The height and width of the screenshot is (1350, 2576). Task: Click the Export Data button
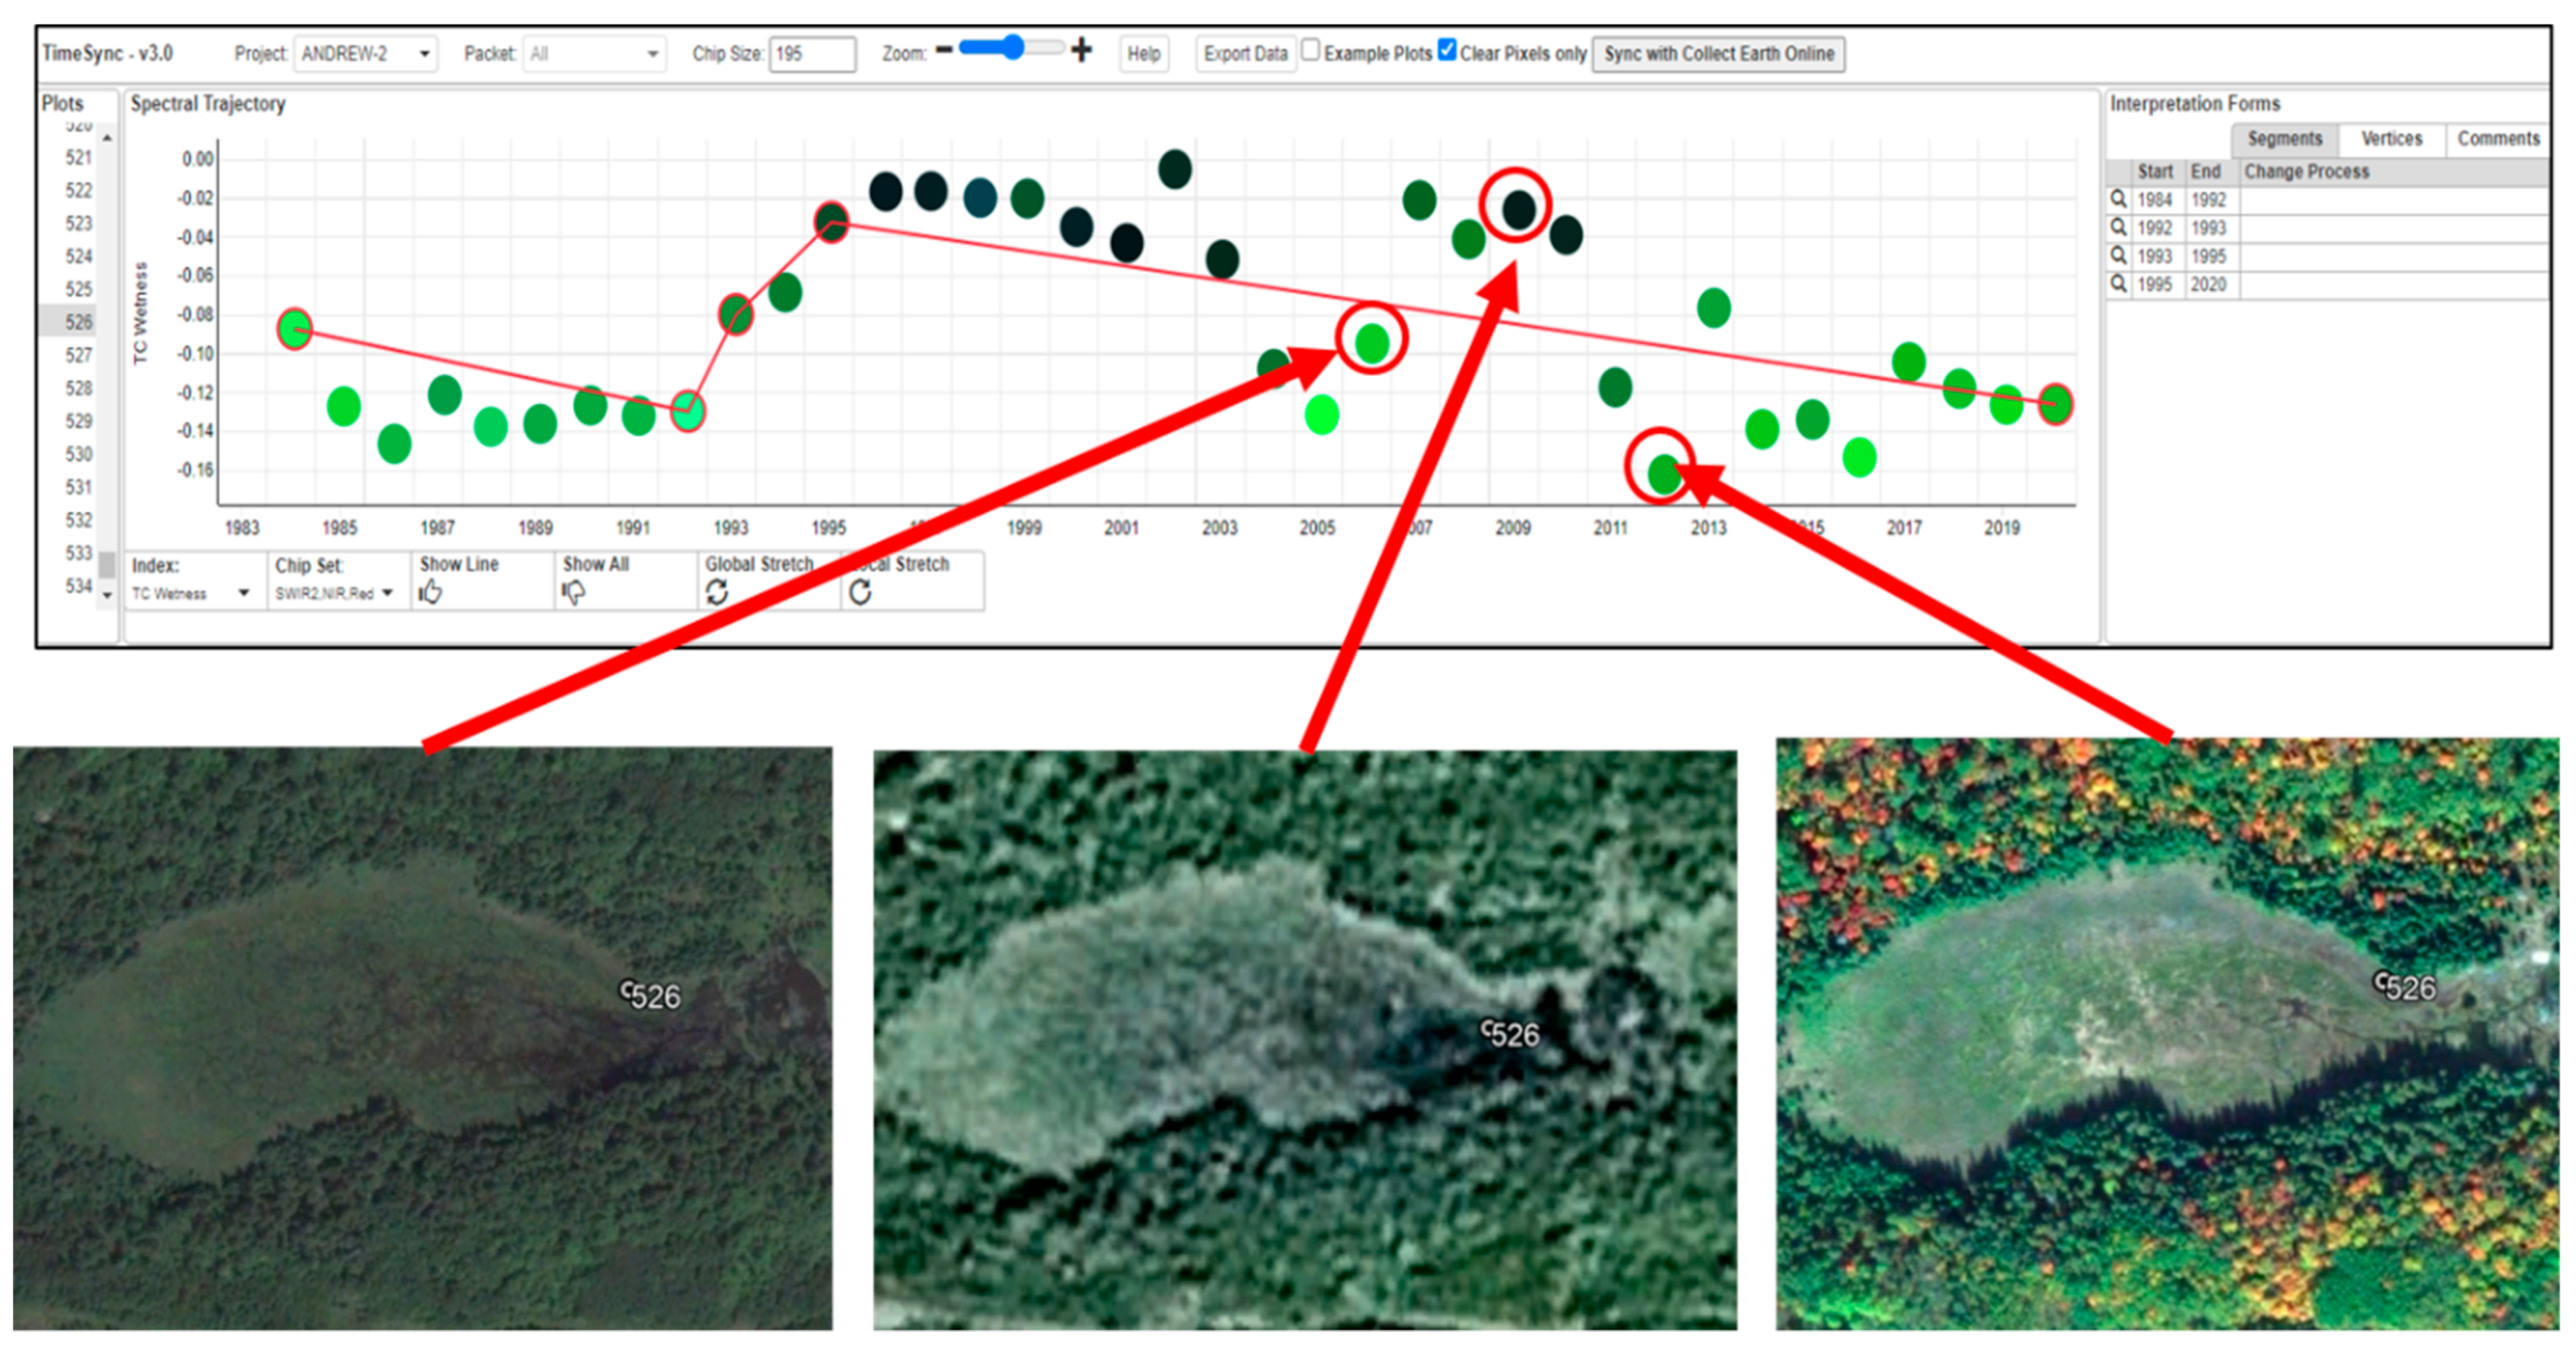tap(1245, 54)
